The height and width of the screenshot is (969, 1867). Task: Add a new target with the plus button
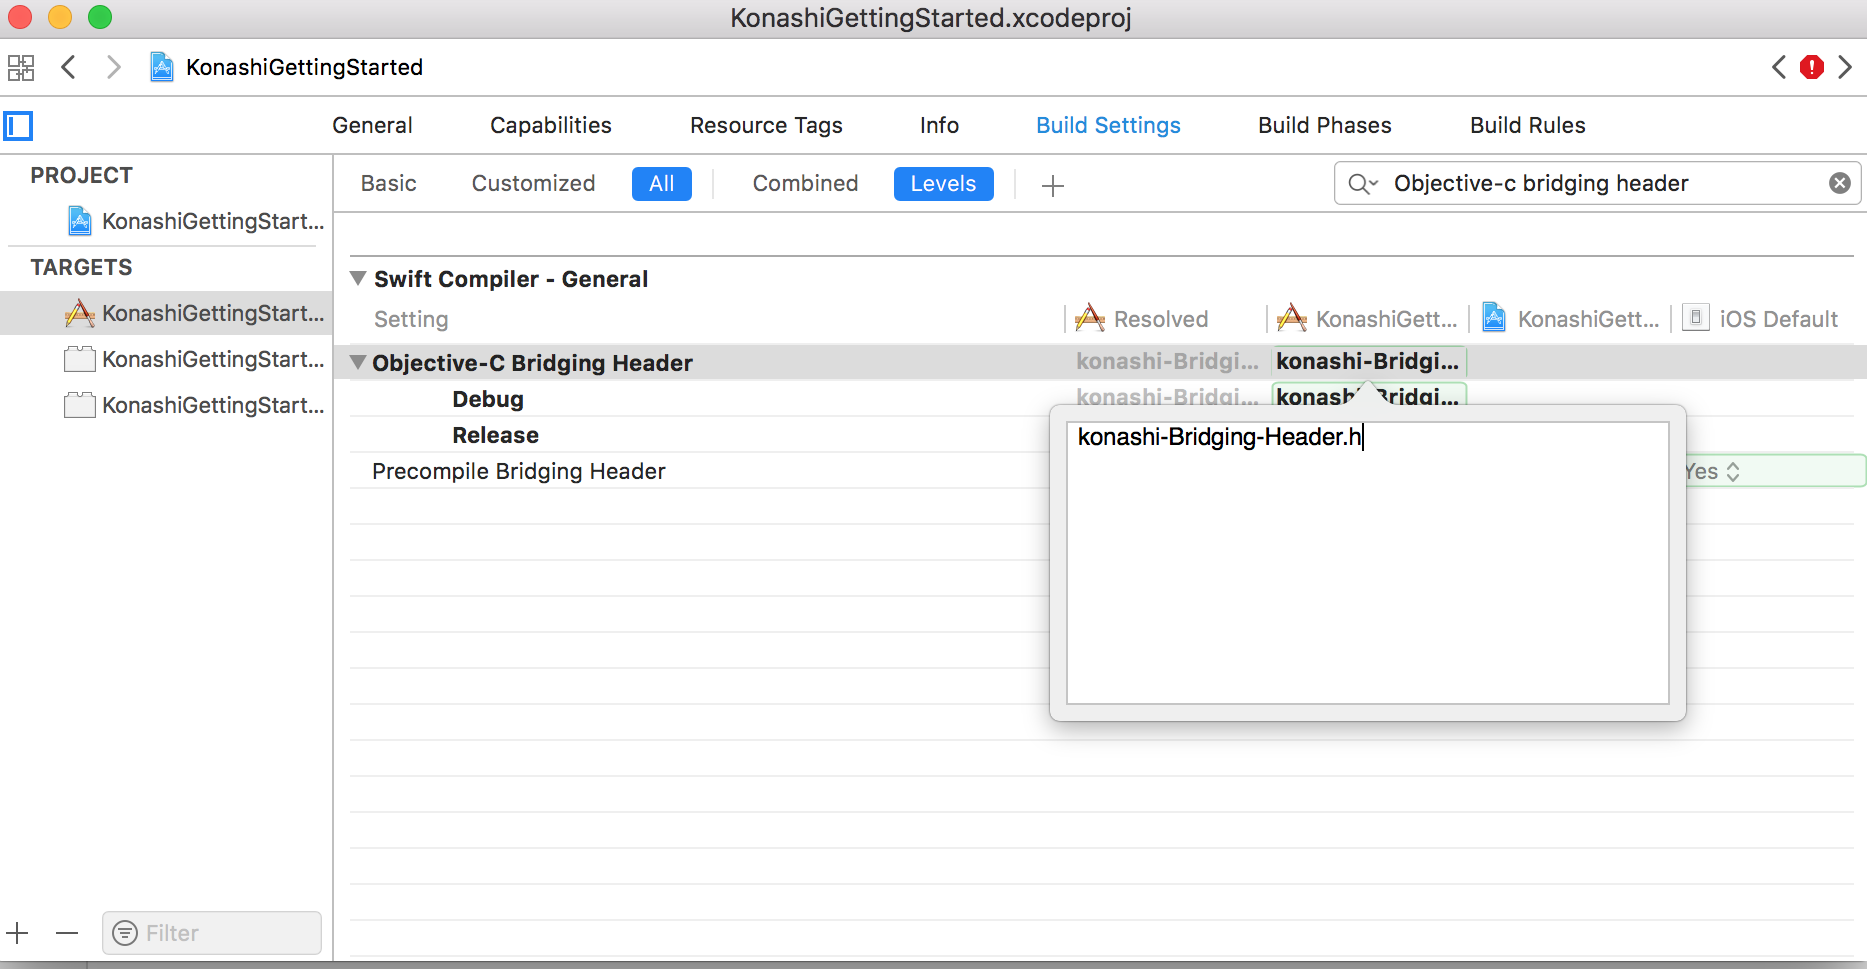click(18, 933)
